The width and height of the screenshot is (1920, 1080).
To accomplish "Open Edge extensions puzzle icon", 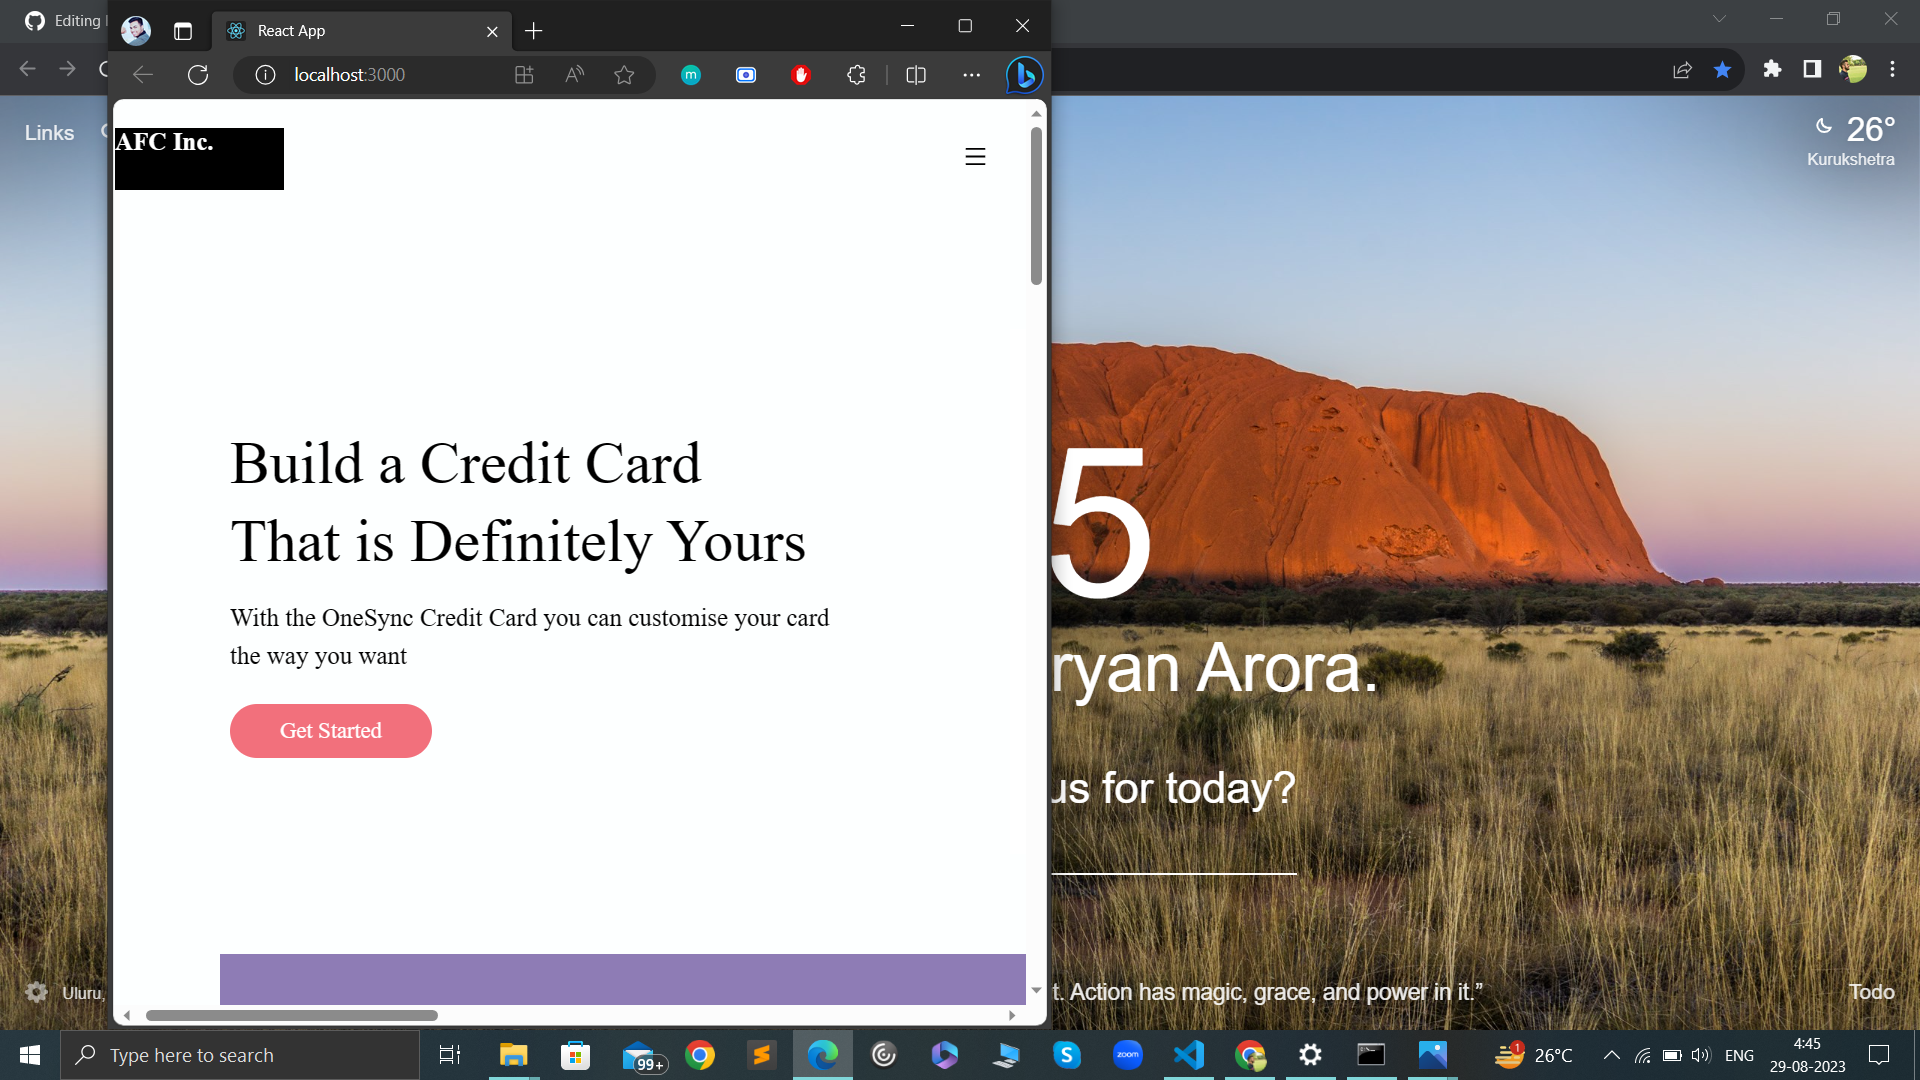I will pos(856,75).
